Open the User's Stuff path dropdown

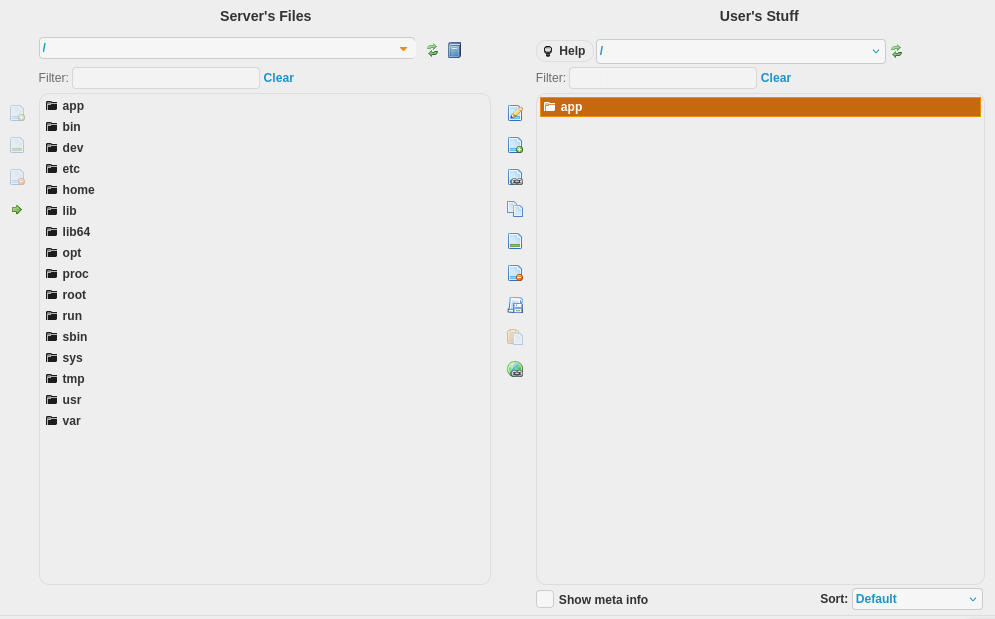875,51
